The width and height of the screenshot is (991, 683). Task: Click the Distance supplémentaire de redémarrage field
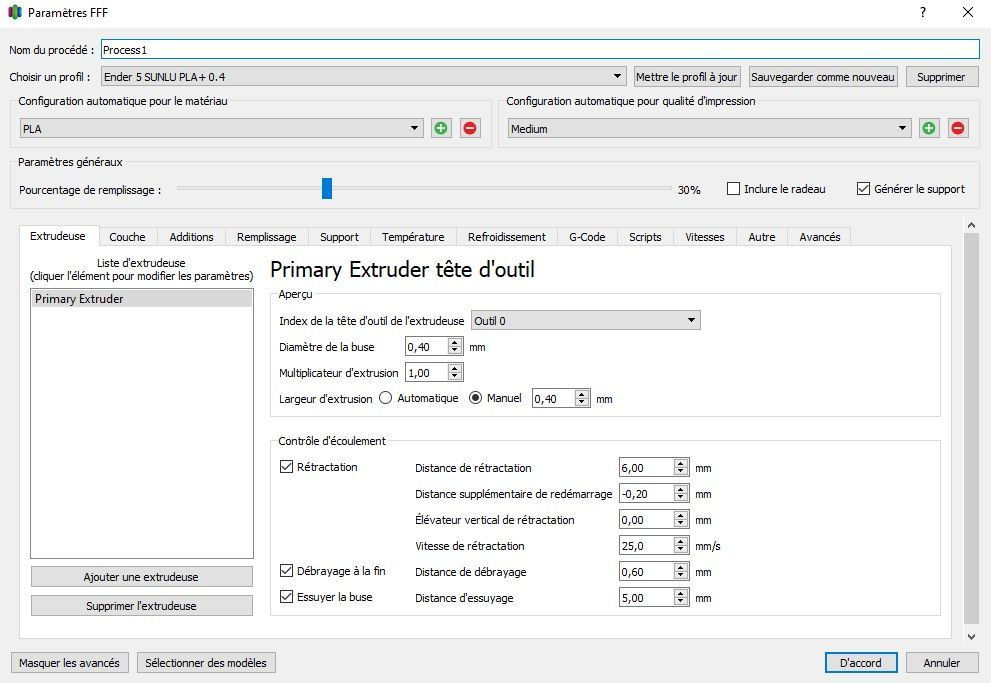coord(647,493)
